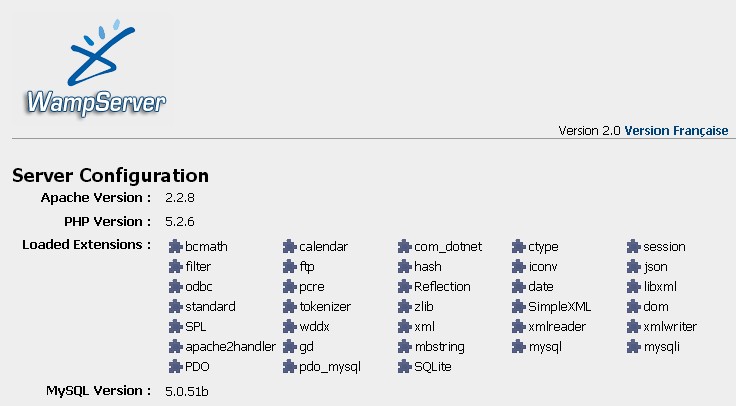Click the MySQL version value 5.0.51b

pyautogui.click(x=187, y=390)
